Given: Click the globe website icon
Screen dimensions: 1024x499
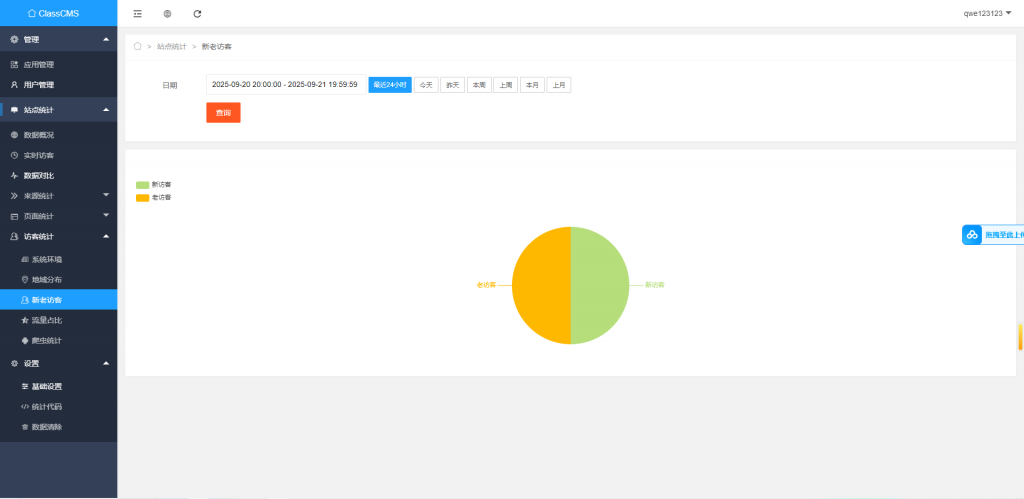Looking at the screenshot, I should (167, 13).
